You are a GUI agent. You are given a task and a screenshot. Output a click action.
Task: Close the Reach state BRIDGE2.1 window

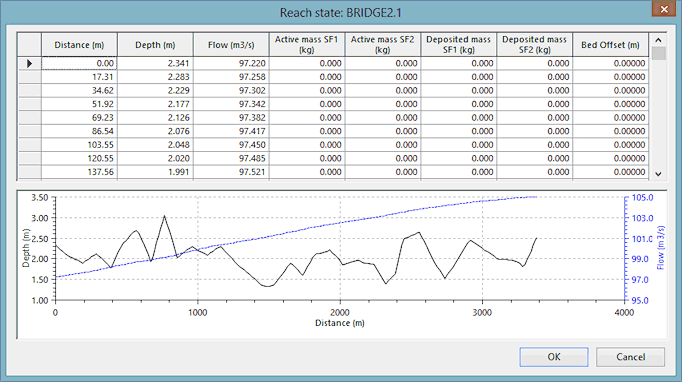664,9
